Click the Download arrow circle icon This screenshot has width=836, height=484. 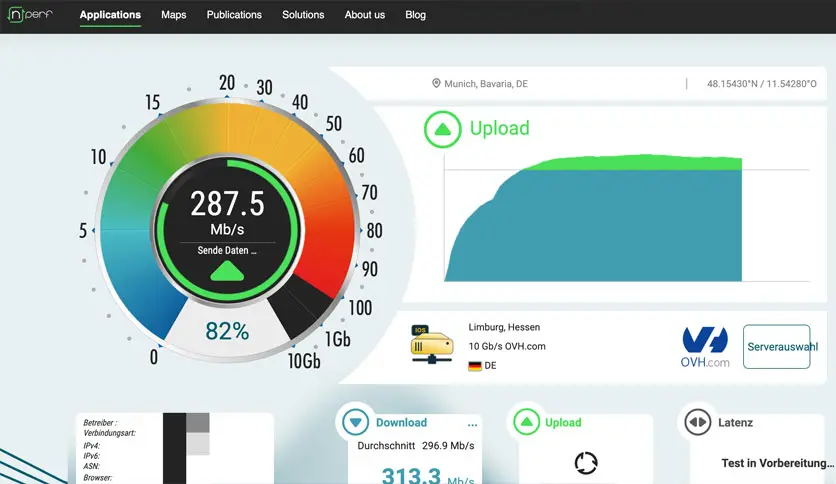coord(356,422)
